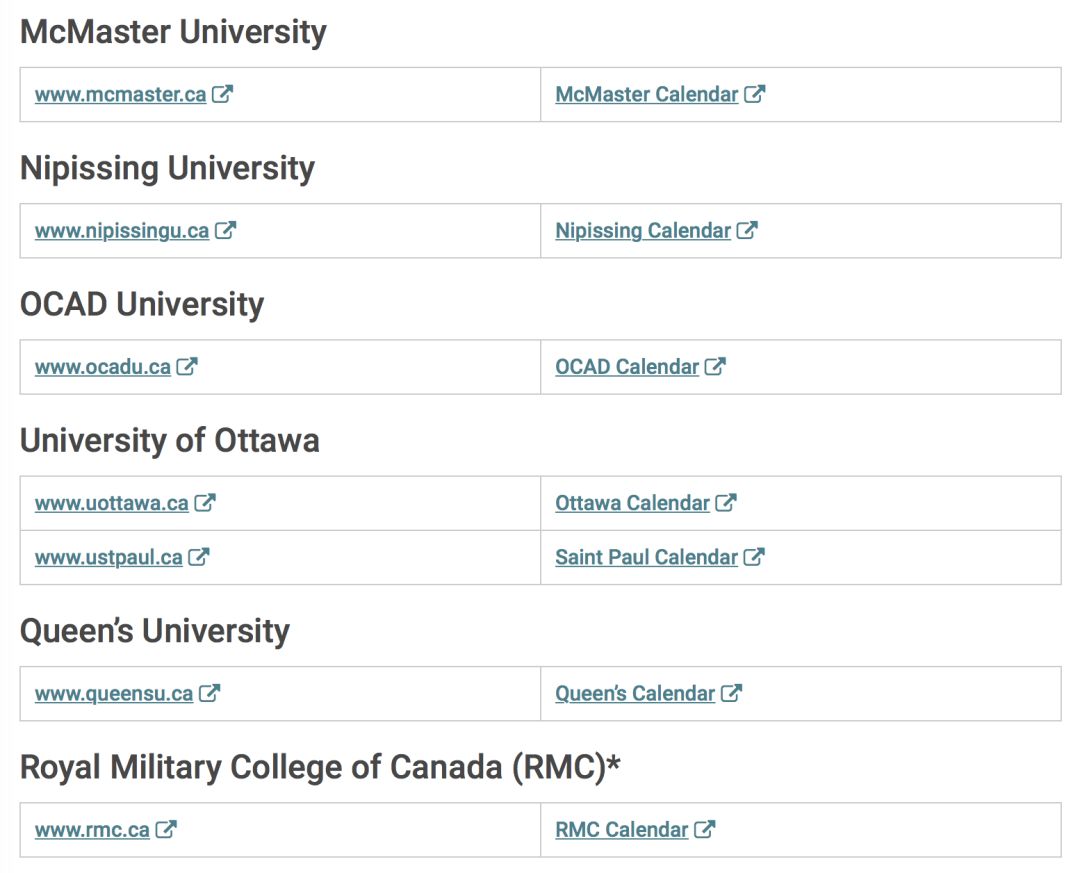1080x873 pixels.
Task: Click external-link icon beside www.mcmaster.ca
Action: [x=222, y=94]
